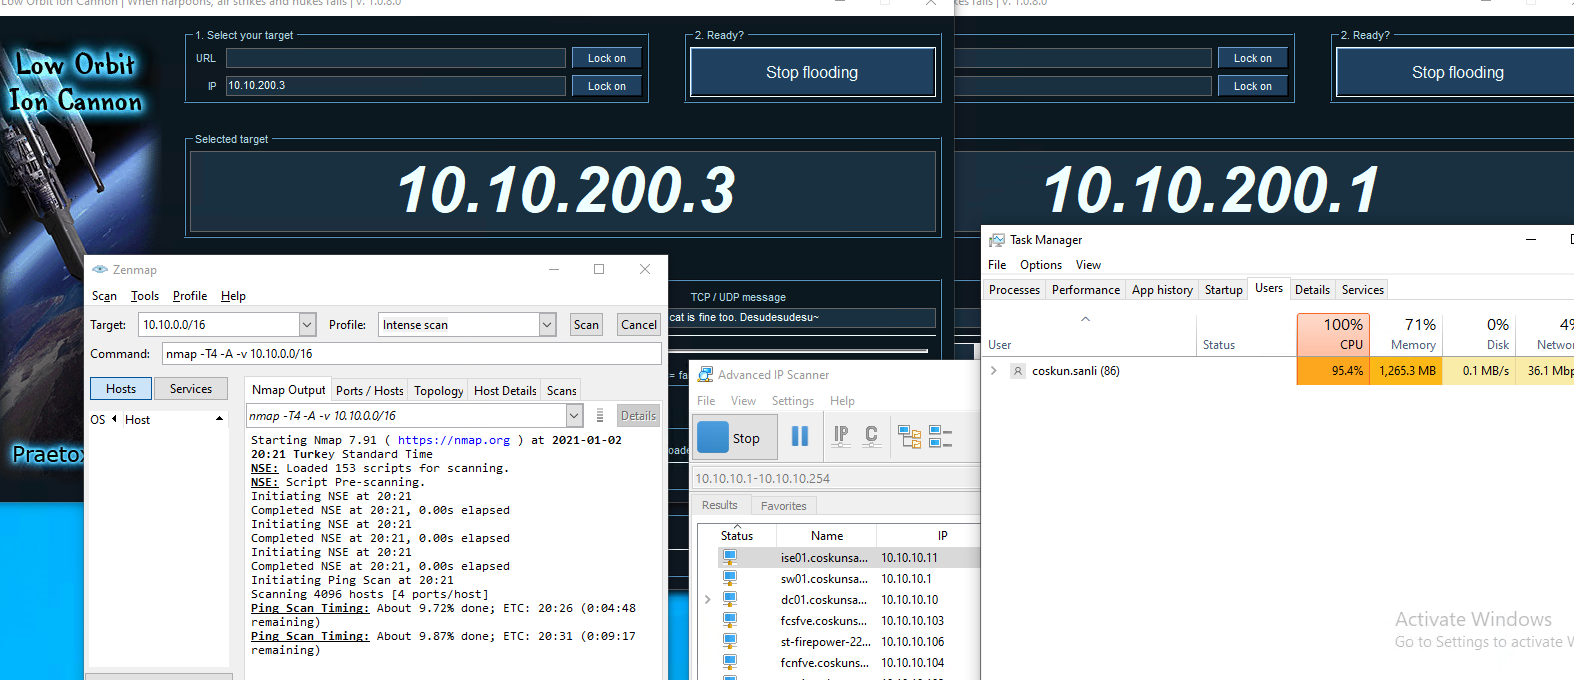This screenshot has width=1574, height=680.
Task: Click Stop flooding in the 10.10.200.3 LOIC window
Action: pos(812,72)
